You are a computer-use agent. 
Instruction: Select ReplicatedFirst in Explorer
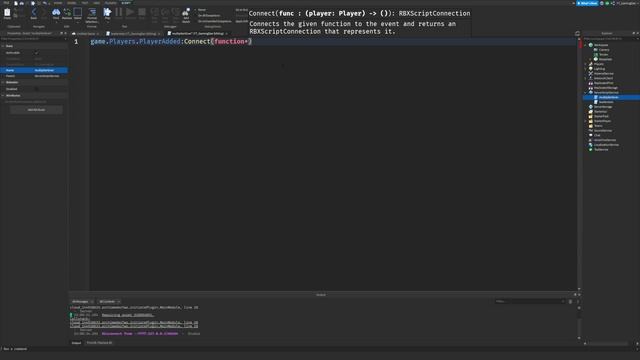point(603,83)
